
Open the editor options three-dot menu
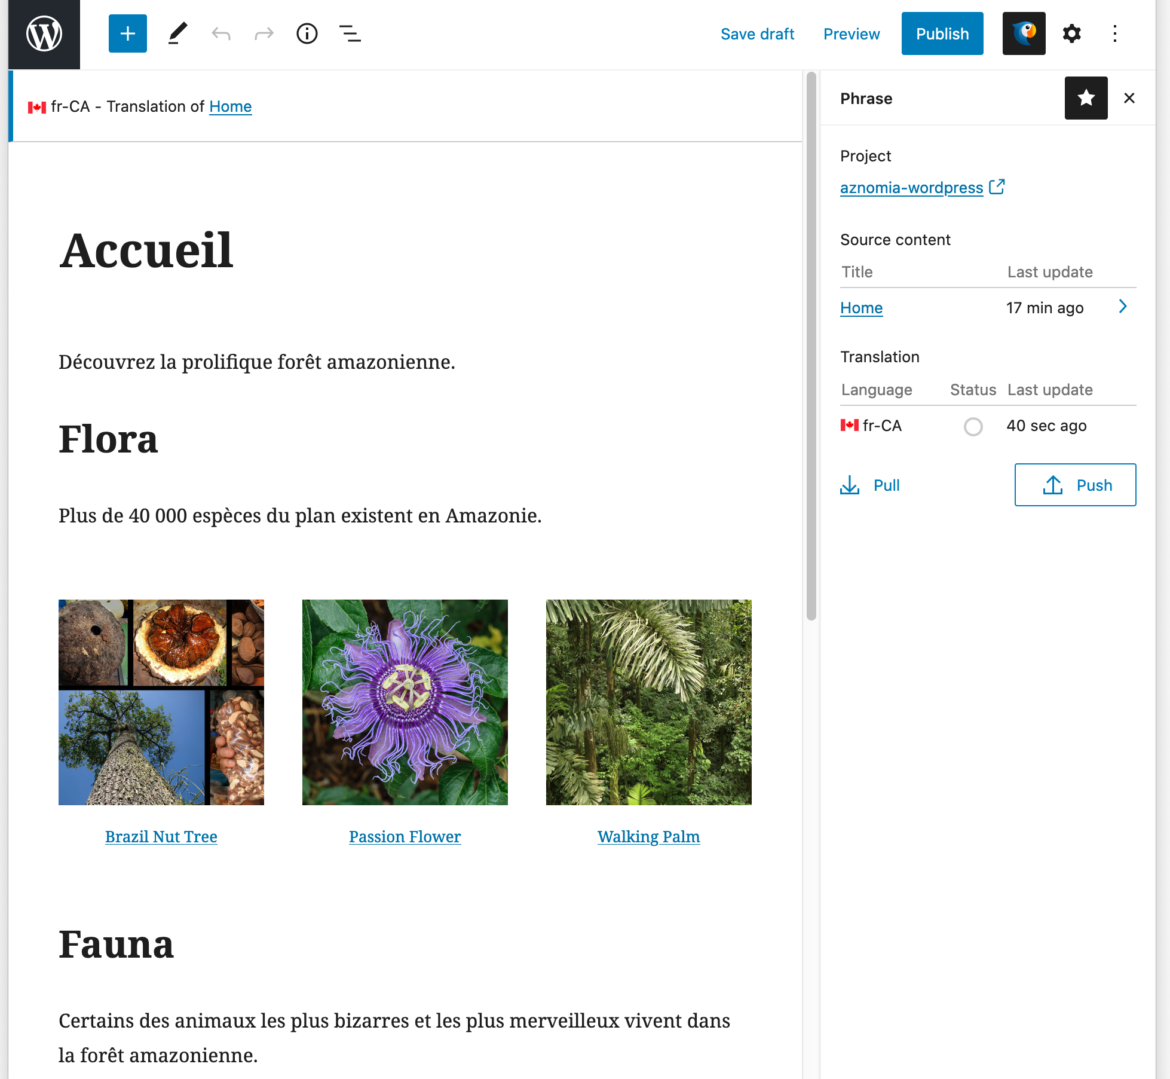1114,33
